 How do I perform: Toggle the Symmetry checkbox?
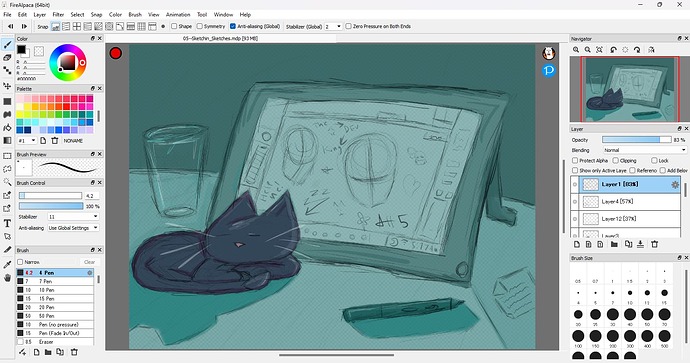199,26
